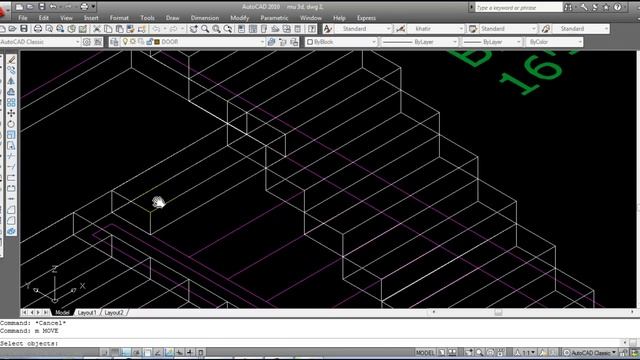Click the Save icon in standard toolbar

click(24, 29)
